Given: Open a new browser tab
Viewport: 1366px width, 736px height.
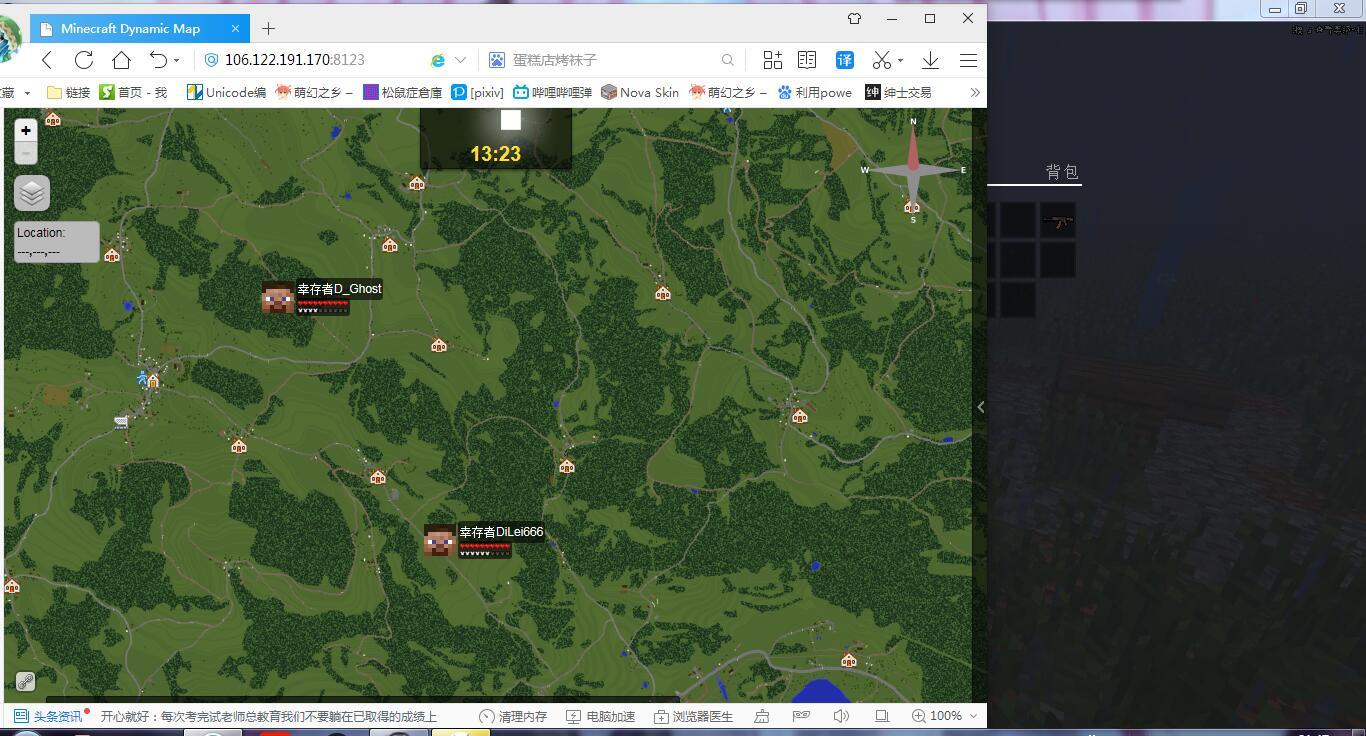Looking at the screenshot, I should pyautogui.click(x=268, y=28).
